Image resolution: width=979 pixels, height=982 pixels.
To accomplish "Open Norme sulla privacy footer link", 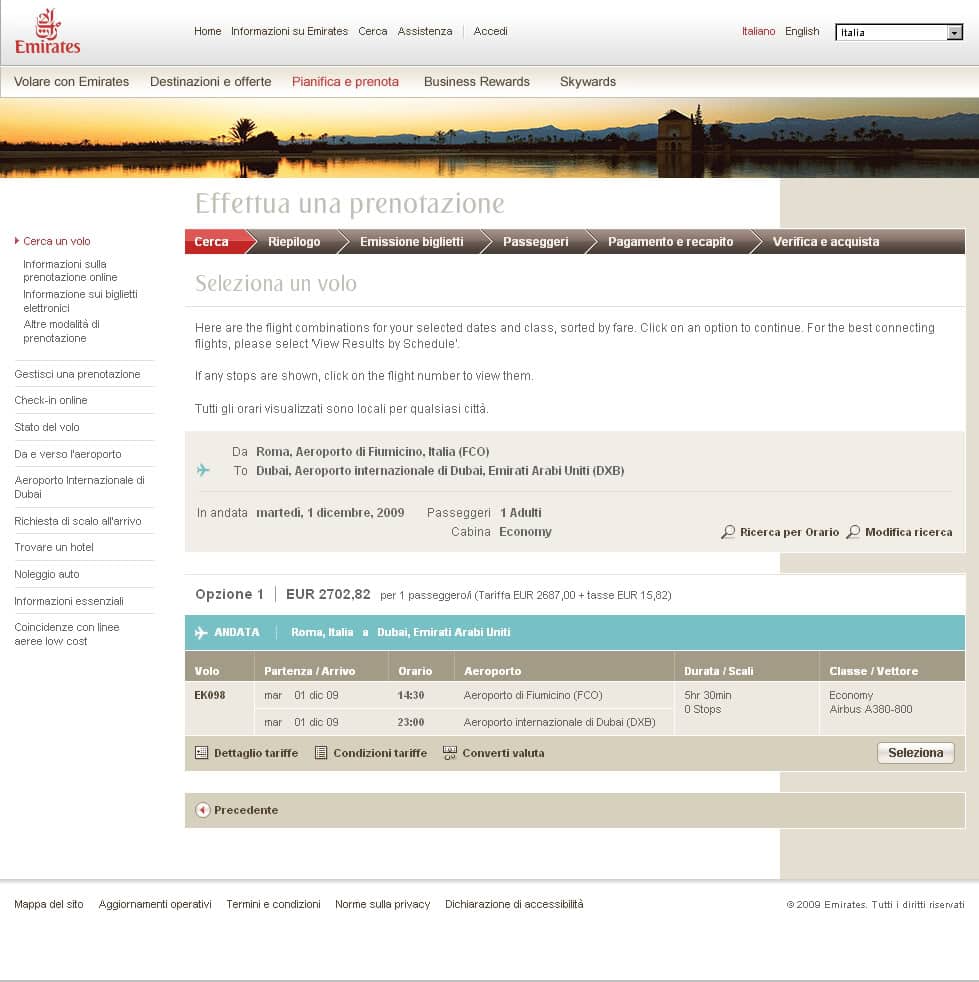I will (382, 904).
